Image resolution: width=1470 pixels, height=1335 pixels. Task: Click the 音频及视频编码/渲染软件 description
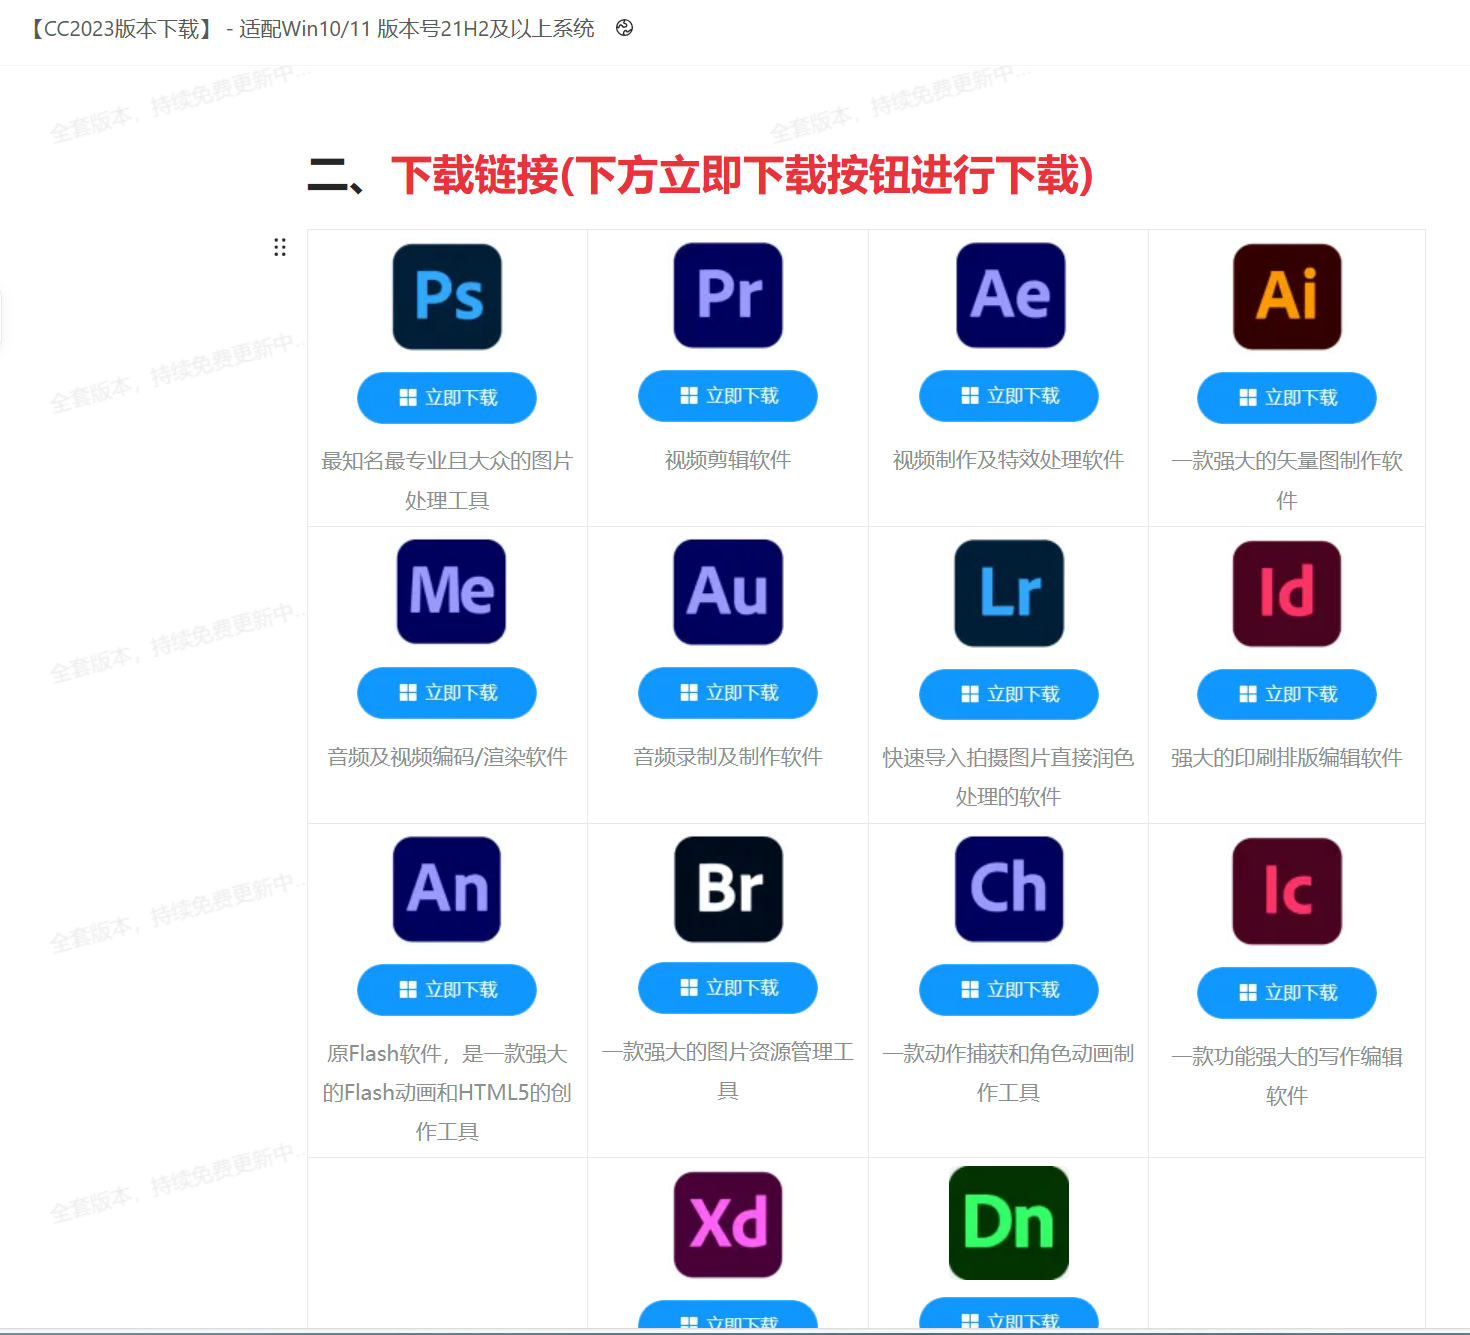[447, 757]
